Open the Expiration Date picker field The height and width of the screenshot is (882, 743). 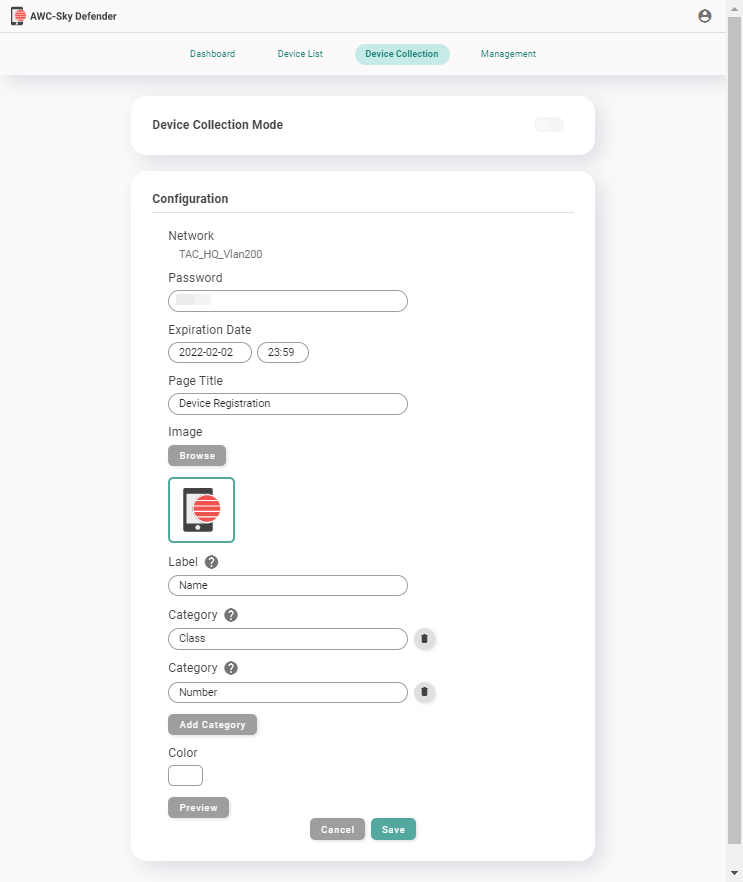click(210, 352)
